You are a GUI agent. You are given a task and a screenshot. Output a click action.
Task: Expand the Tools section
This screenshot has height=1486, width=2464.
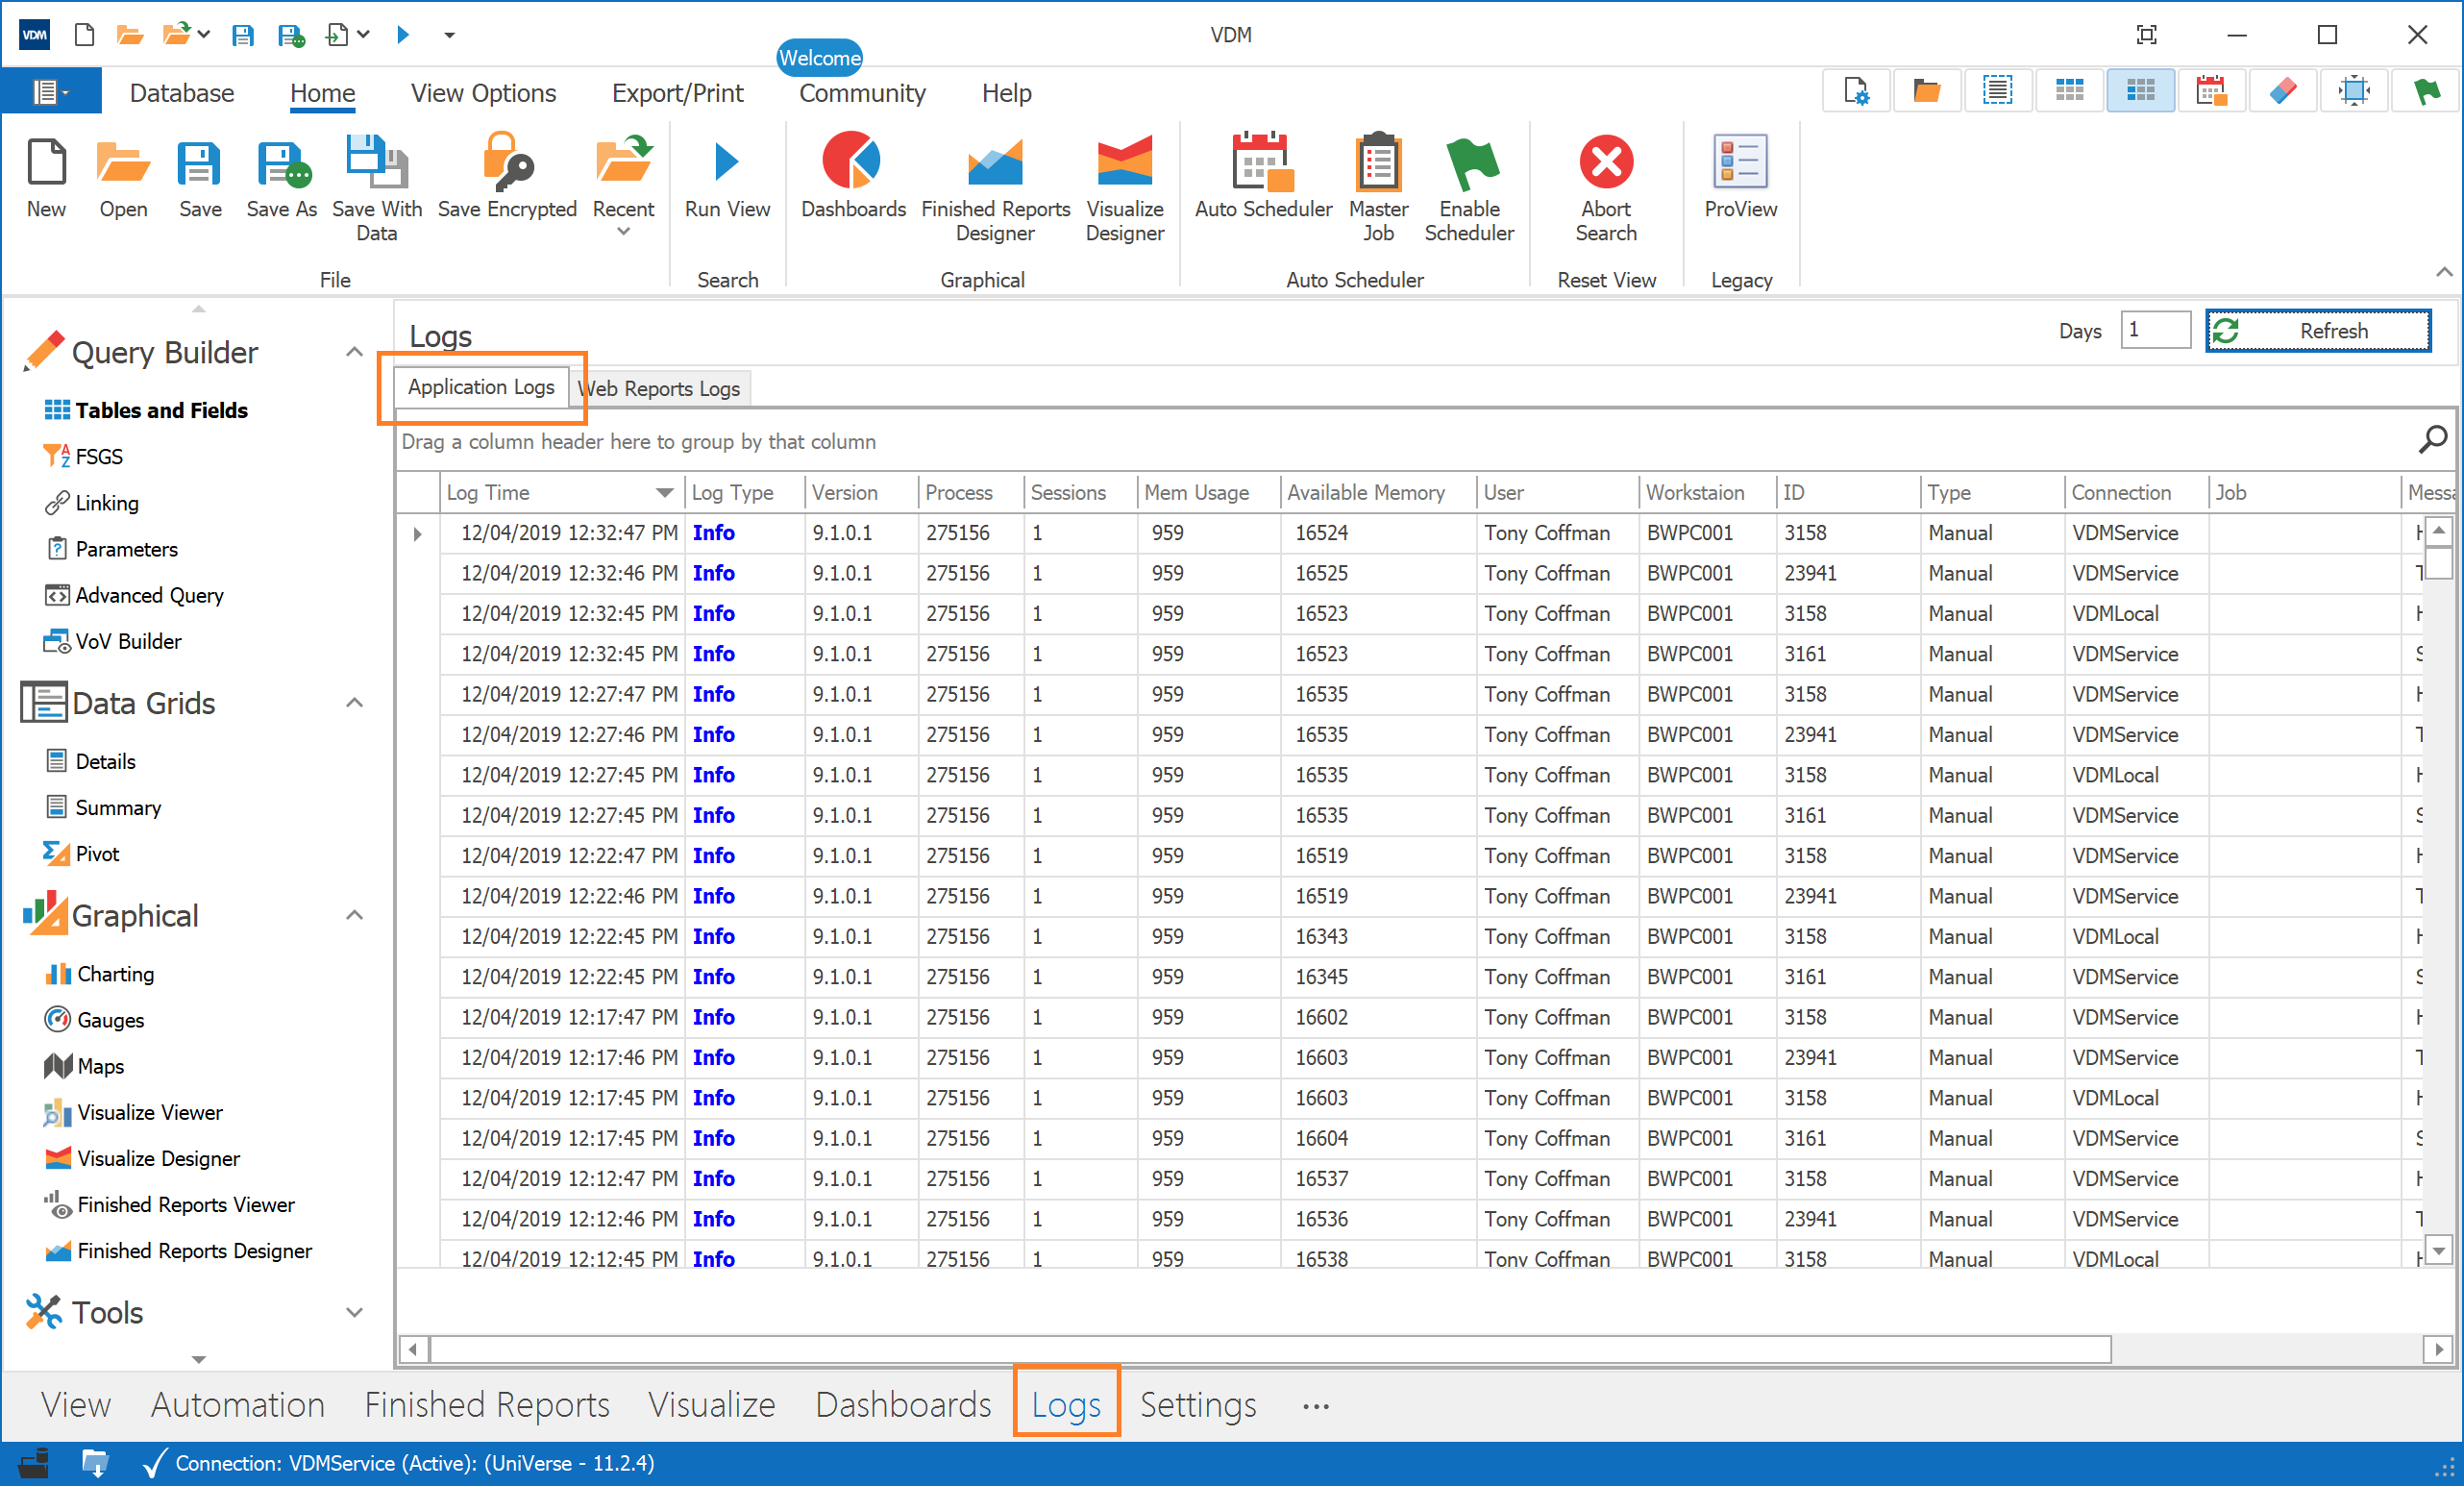[354, 1312]
